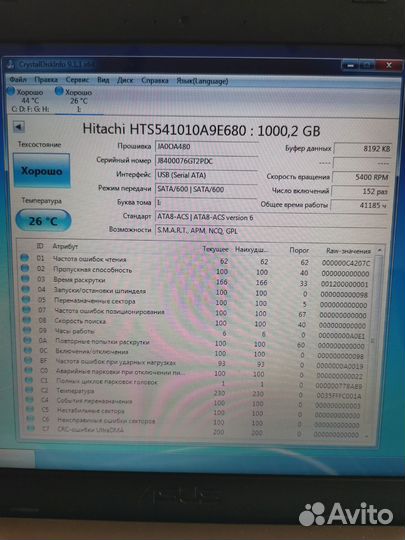Click status icon for C6 Неисправимые ошибки секторов

(31, 419)
